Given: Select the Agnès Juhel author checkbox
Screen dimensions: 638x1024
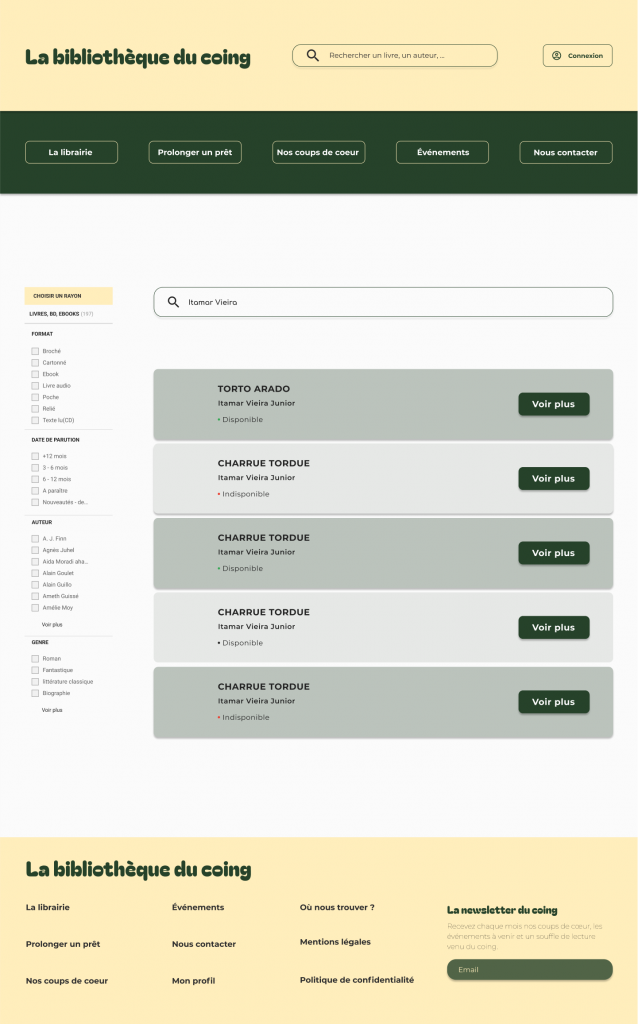Looking at the screenshot, I should tap(35, 550).
